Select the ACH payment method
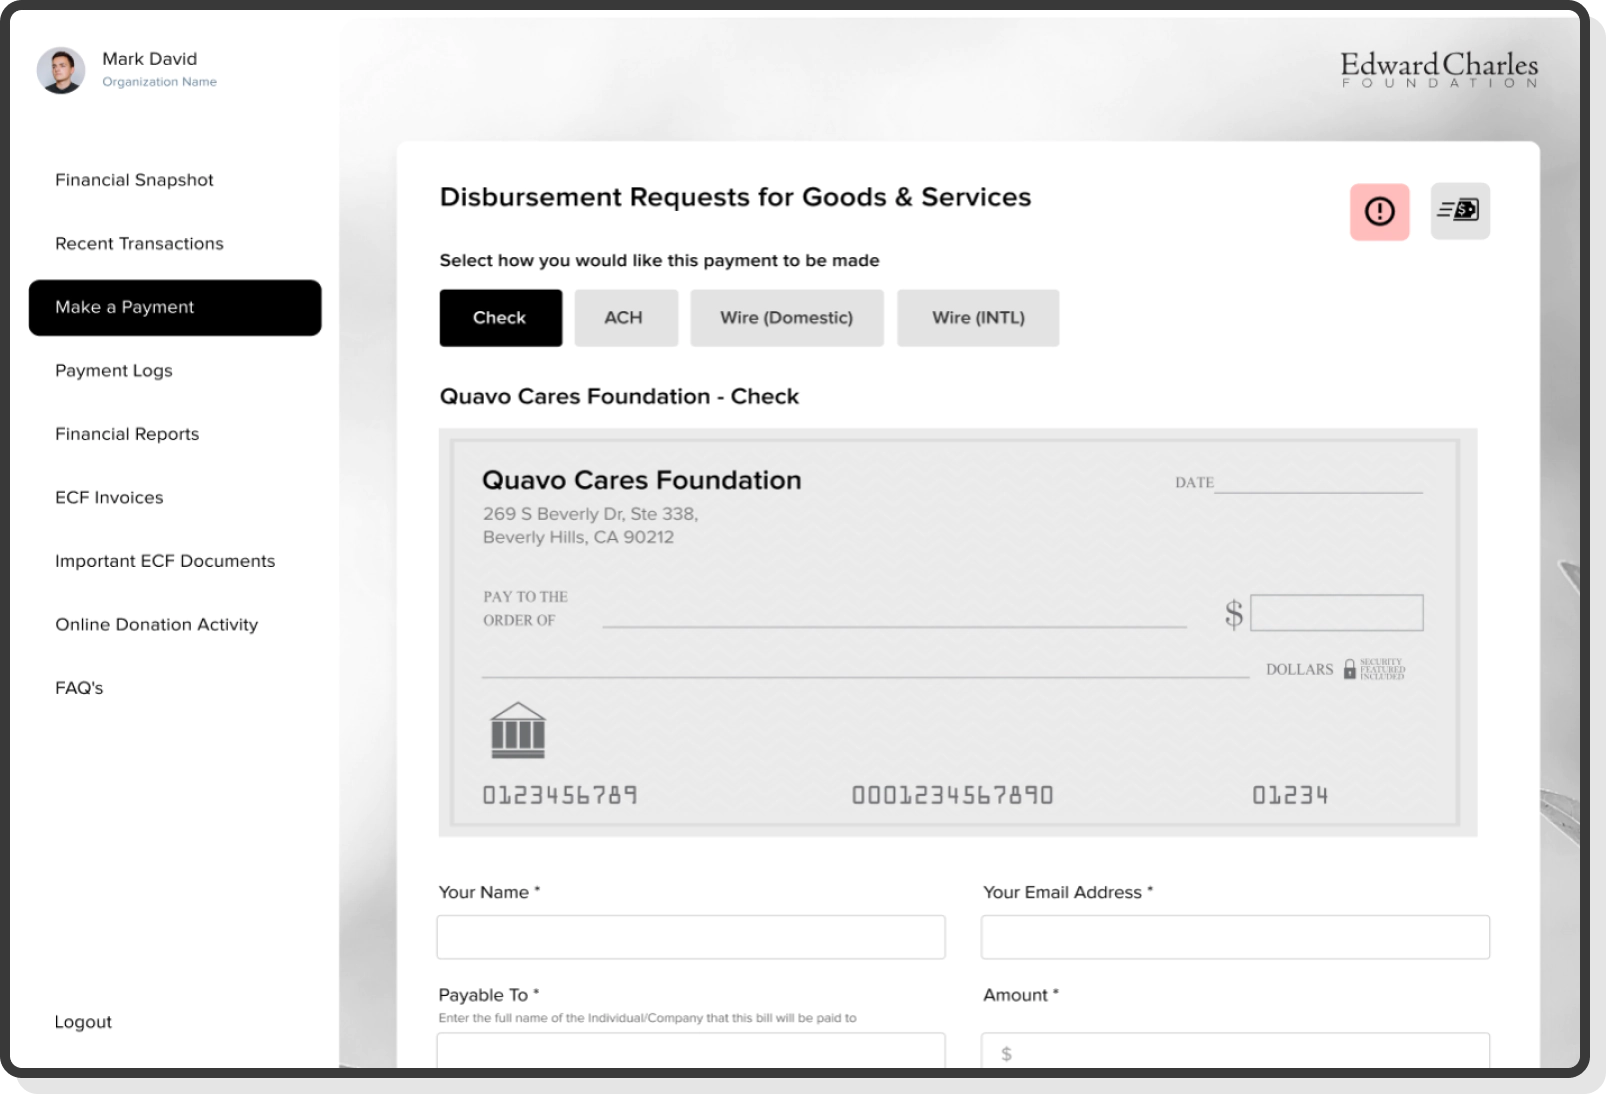 click(x=625, y=317)
